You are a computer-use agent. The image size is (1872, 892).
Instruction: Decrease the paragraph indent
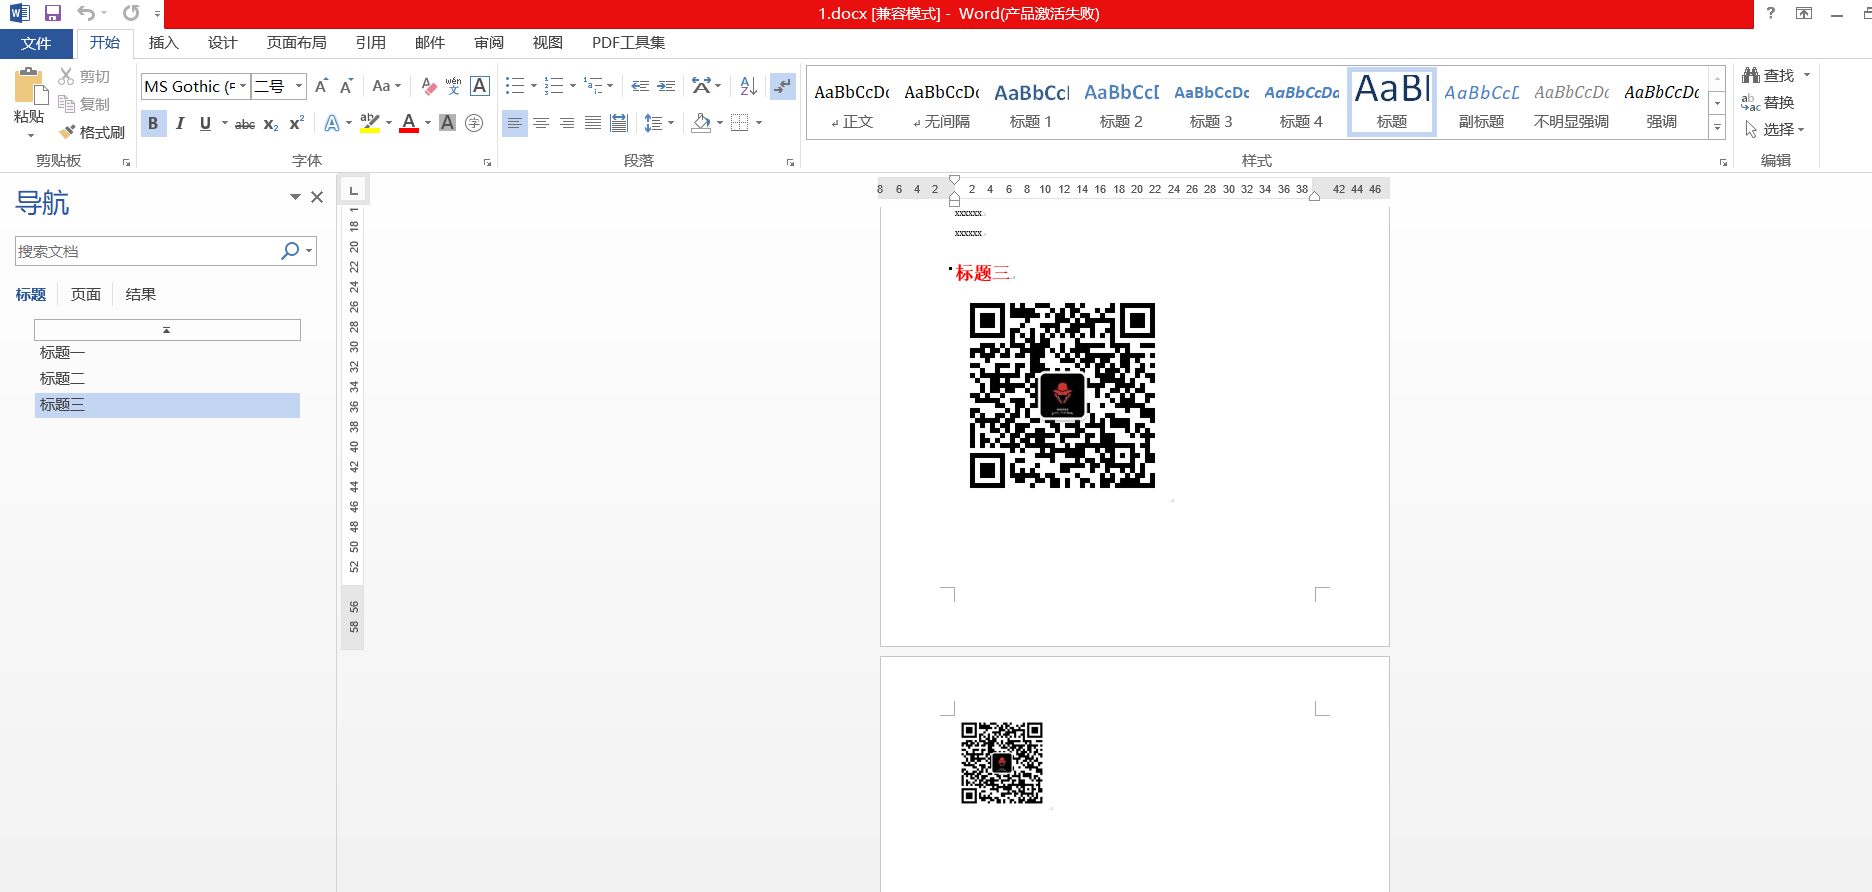pyautogui.click(x=640, y=86)
